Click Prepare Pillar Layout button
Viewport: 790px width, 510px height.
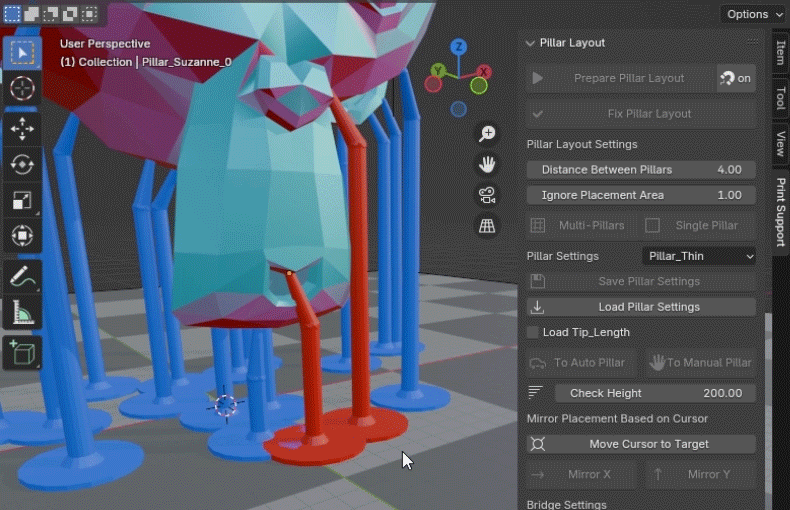point(621,78)
